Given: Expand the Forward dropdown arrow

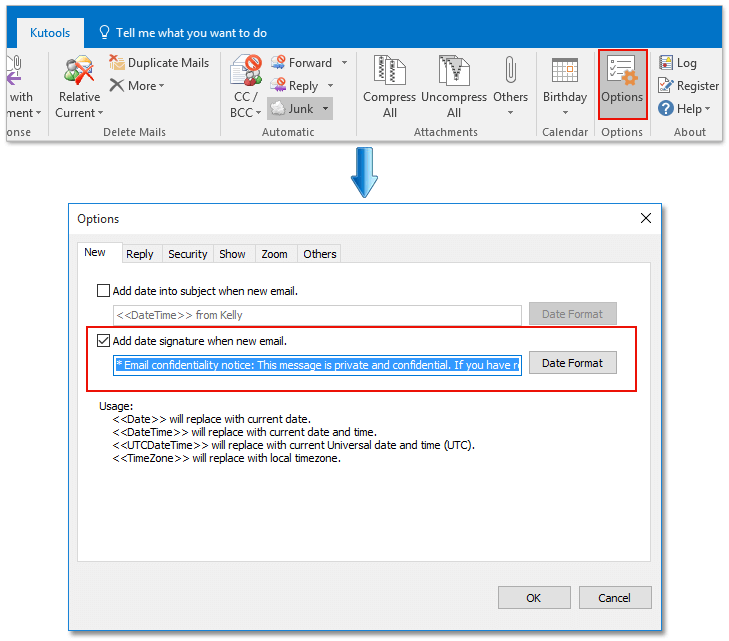Looking at the screenshot, I should click(x=345, y=63).
